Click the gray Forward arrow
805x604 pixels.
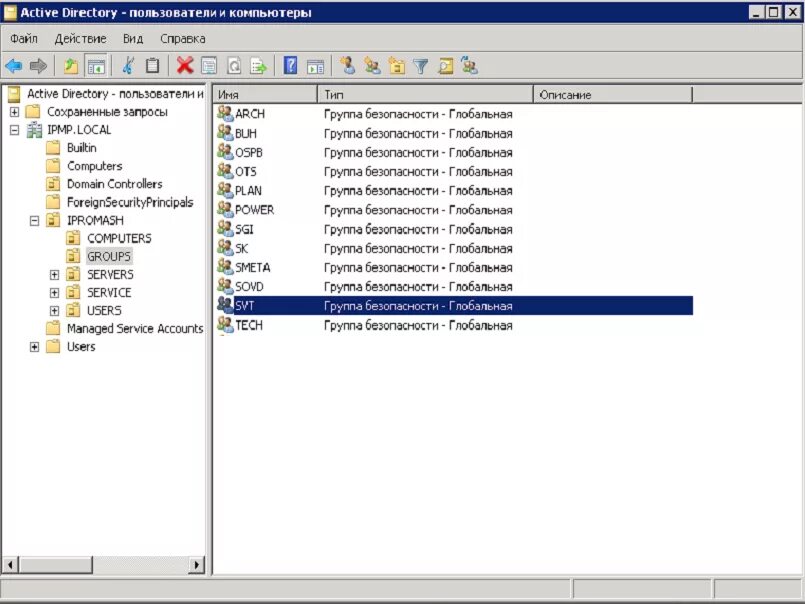(39, 66)
